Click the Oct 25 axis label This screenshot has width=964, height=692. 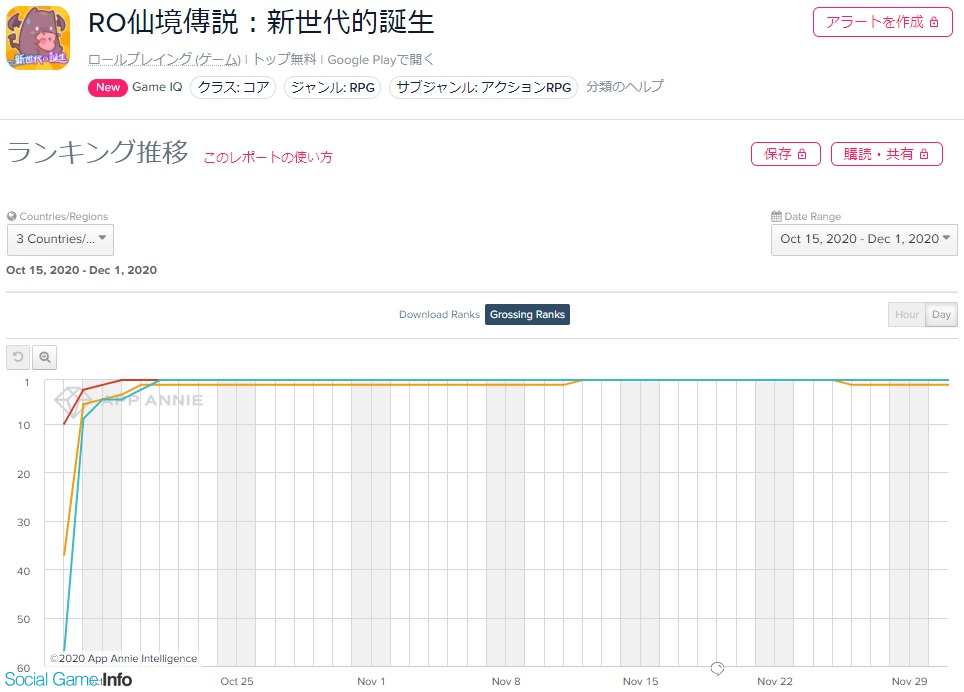pyautogui.click(x=237, y=681)
